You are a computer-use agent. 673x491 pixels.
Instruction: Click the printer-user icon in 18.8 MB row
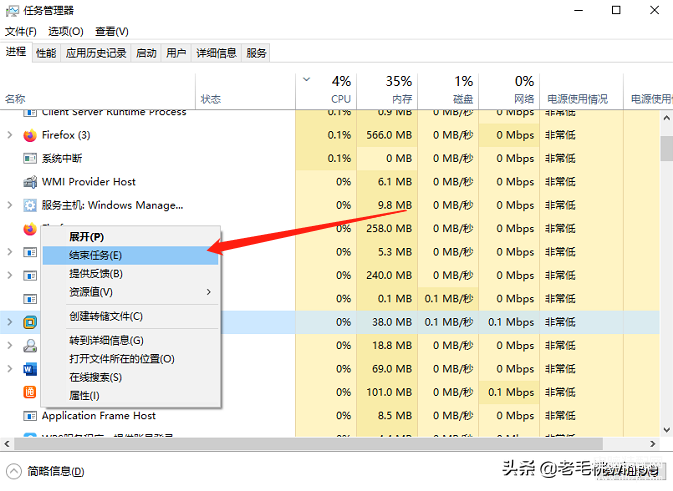coord(30,345)
